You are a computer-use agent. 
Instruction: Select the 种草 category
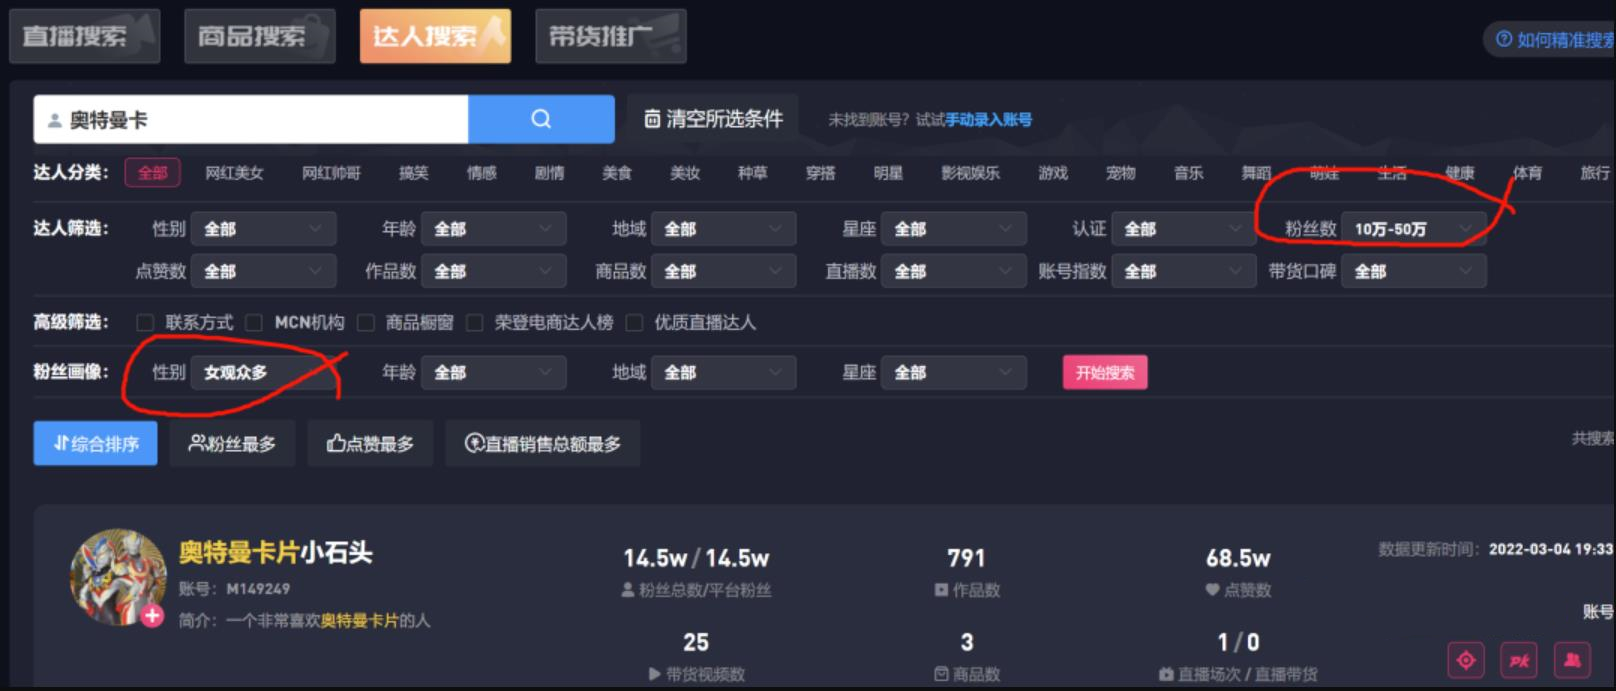pos(753,173)
